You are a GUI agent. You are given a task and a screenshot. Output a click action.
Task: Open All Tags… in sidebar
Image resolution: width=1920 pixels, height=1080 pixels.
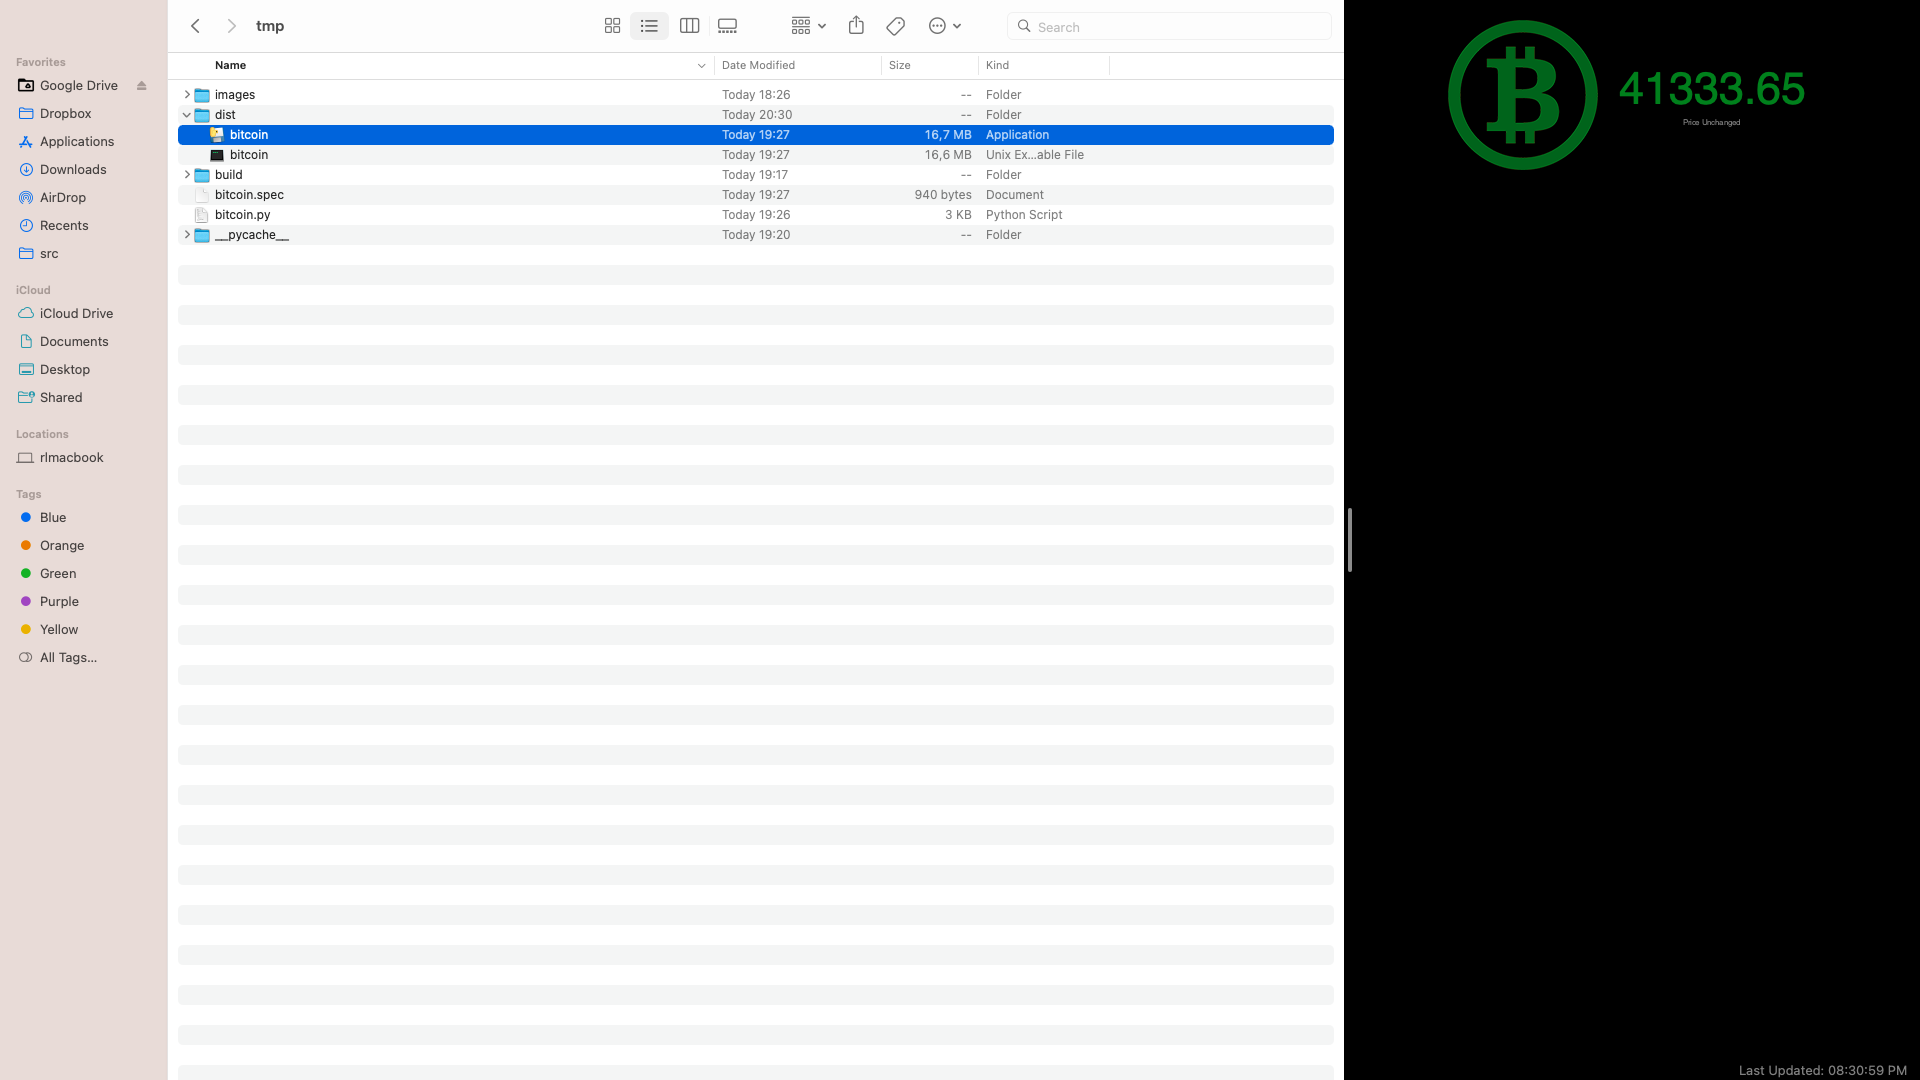pos(67,658)
